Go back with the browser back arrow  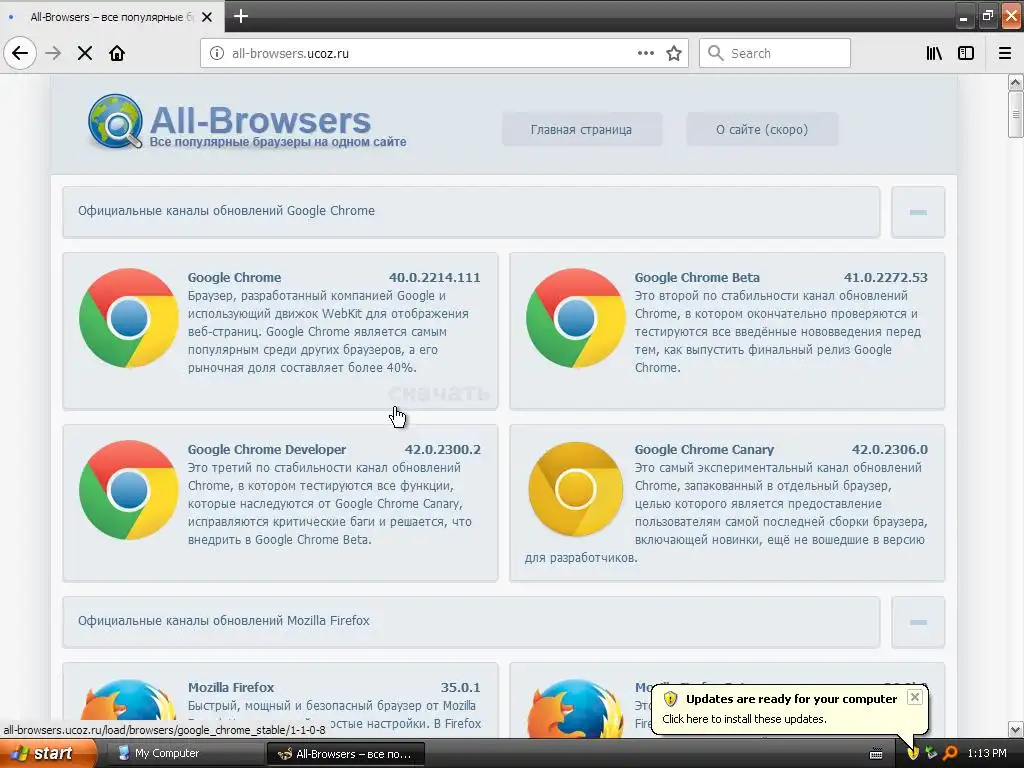click(20, 53)
